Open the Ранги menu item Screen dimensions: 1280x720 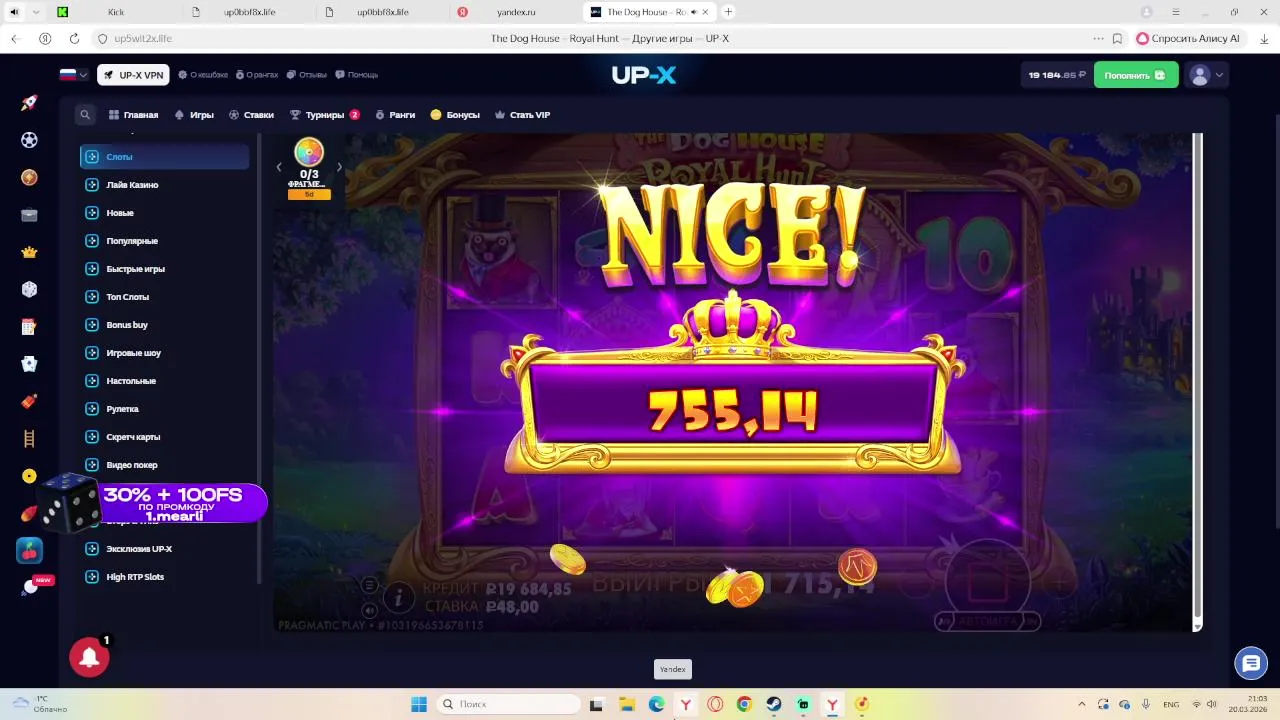(x=395, y=115)
